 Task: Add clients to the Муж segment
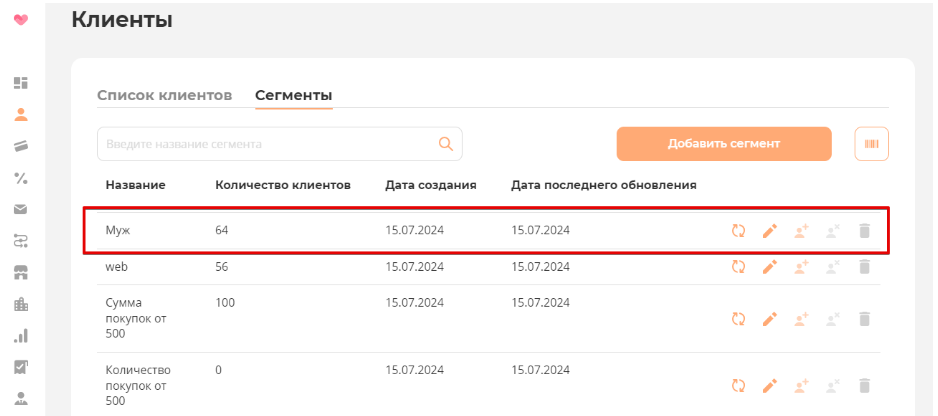800,231
